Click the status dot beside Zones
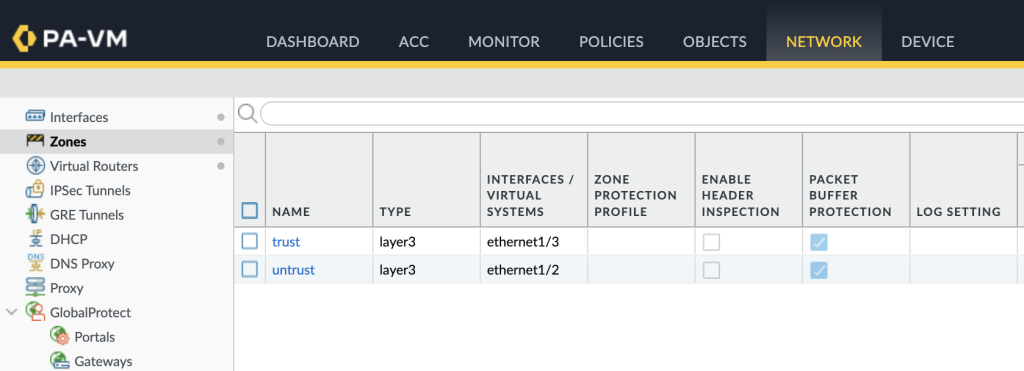Image resolution: width=1024 pixels, height=371 pixels. [221, 142]
